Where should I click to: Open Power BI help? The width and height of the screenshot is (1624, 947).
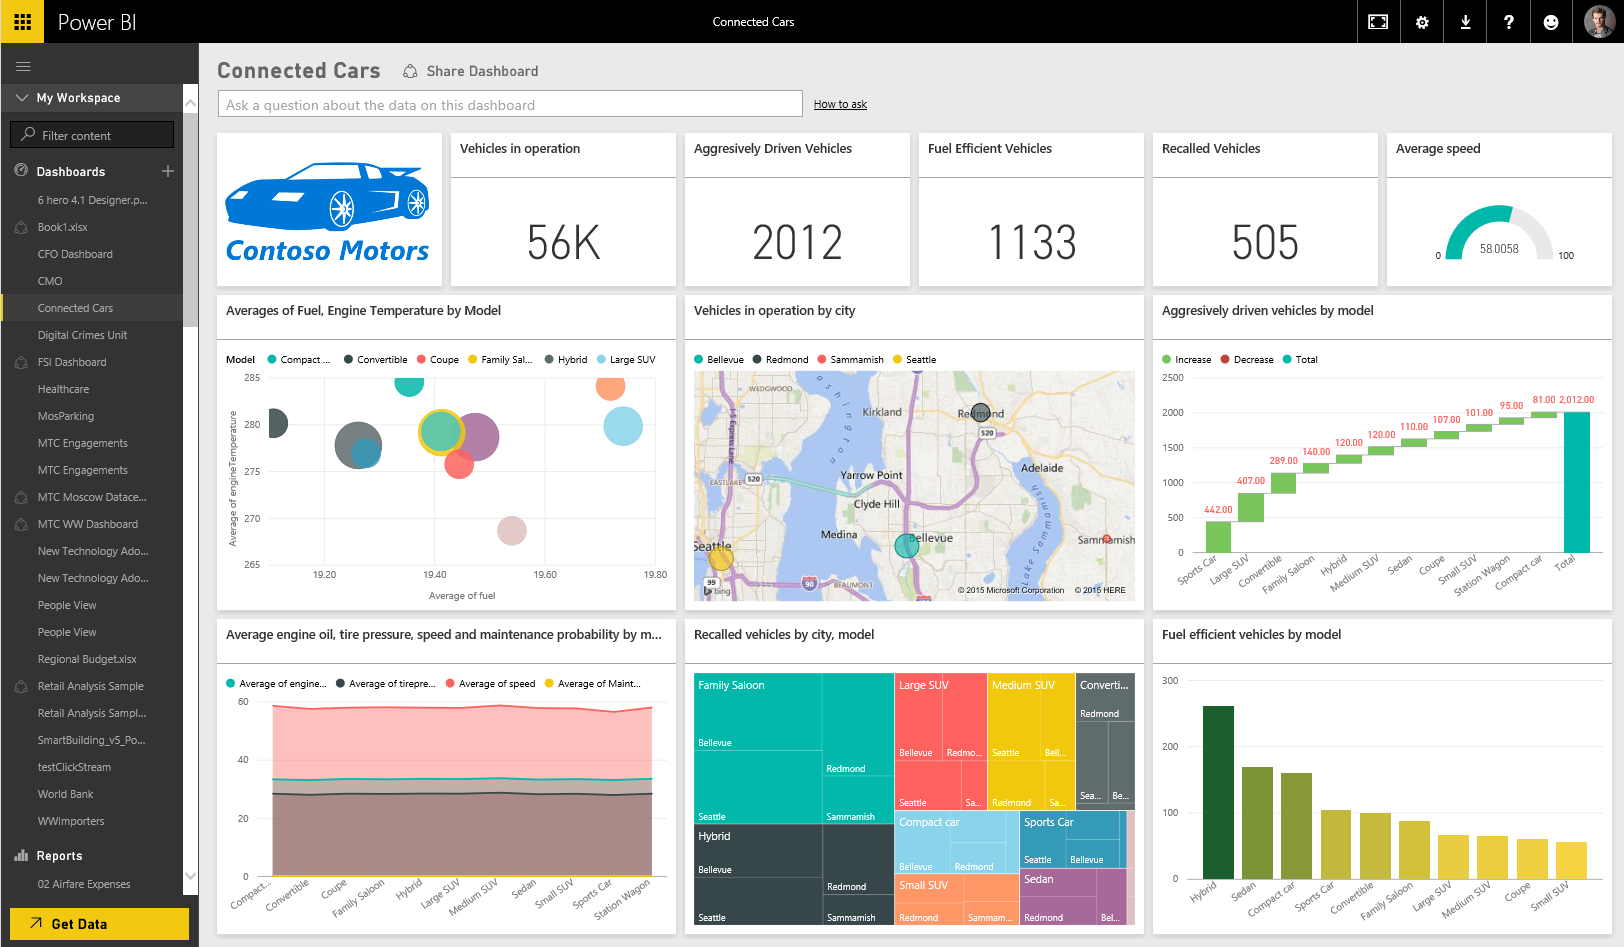tap(1508, 21)
